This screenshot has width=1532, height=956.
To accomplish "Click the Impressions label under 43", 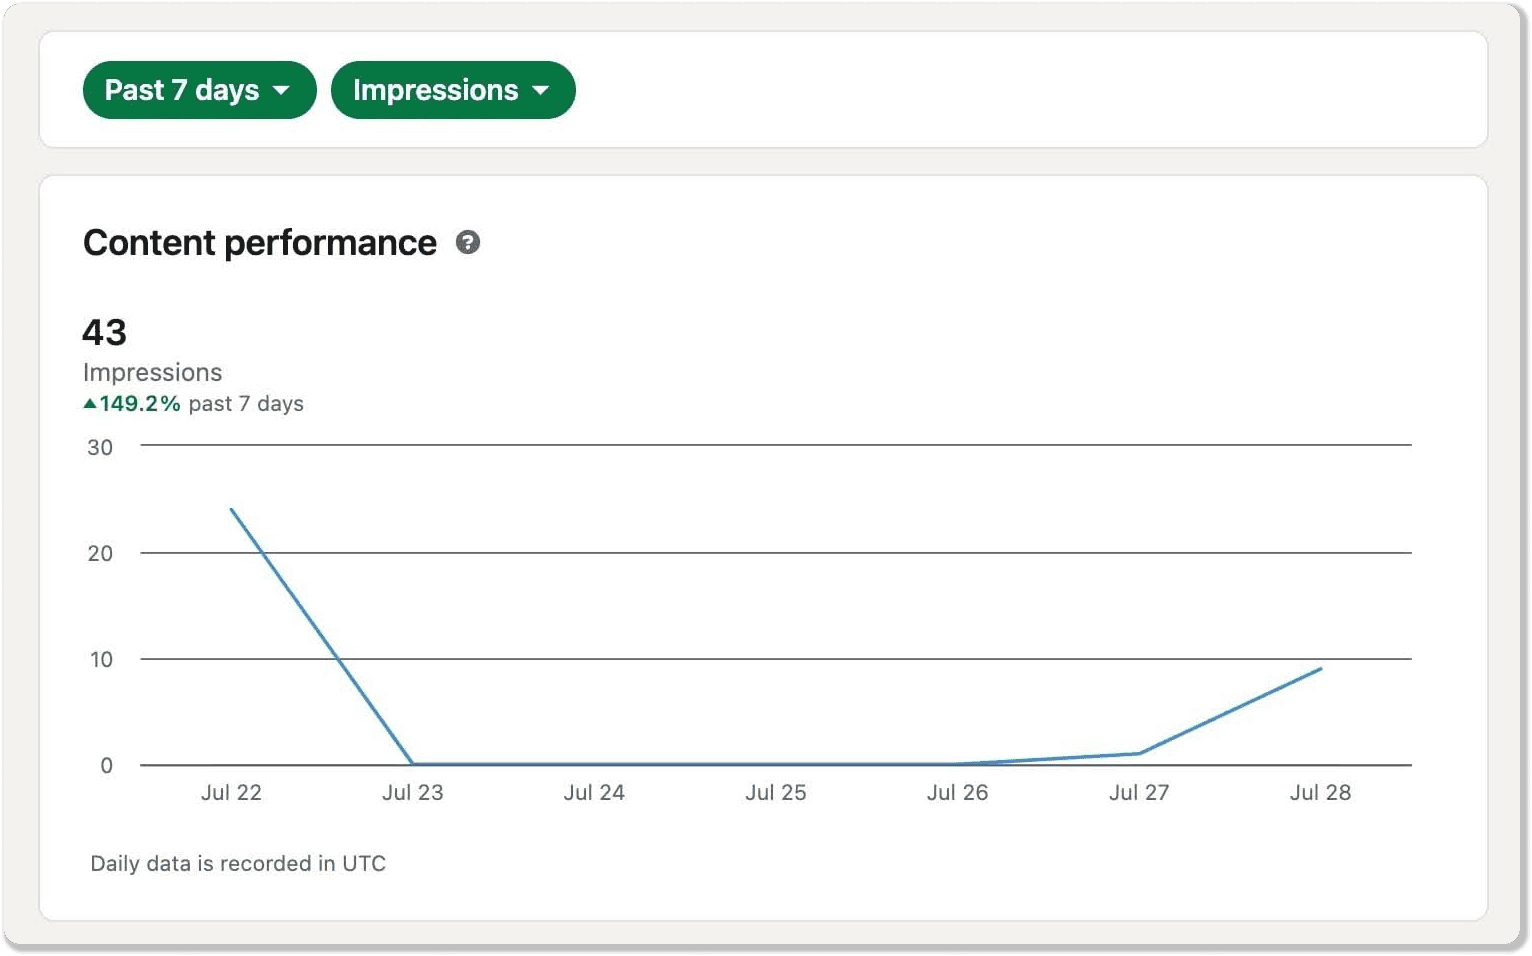I will tap(153, 373).
